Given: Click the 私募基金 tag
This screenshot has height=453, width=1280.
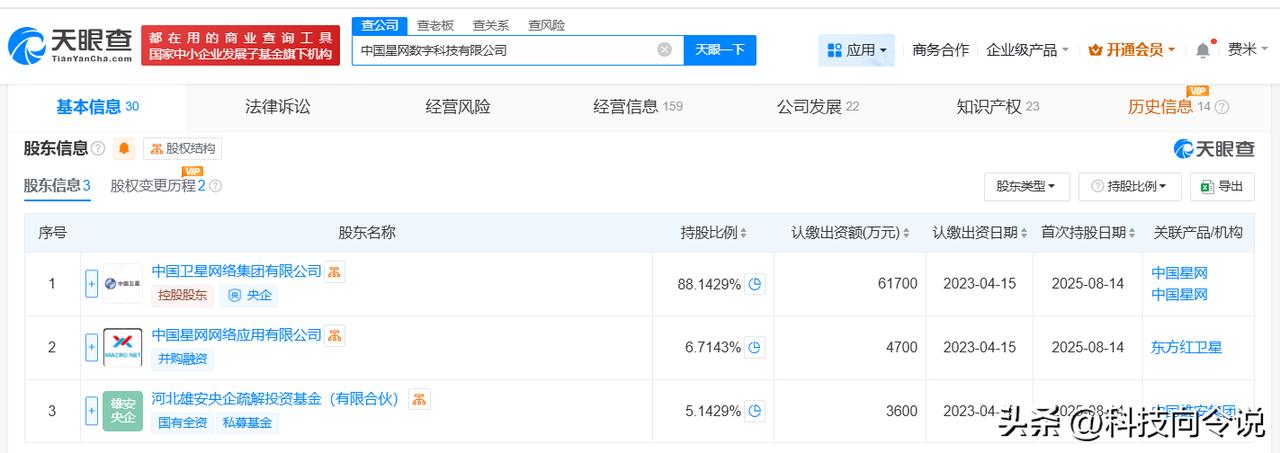Looking at the screenshot, I should 248,423.
